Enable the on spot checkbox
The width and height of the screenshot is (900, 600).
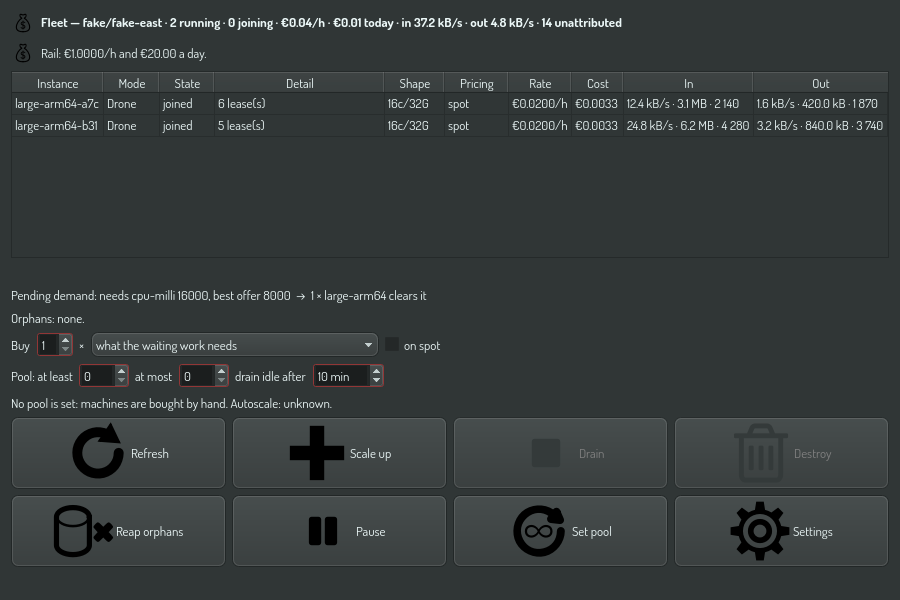pos(391,344)
